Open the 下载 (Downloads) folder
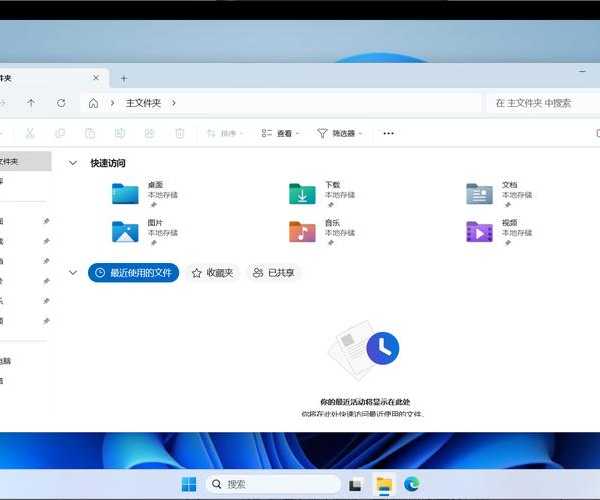This screenshot has height=500, width=600. coord(302,193)
